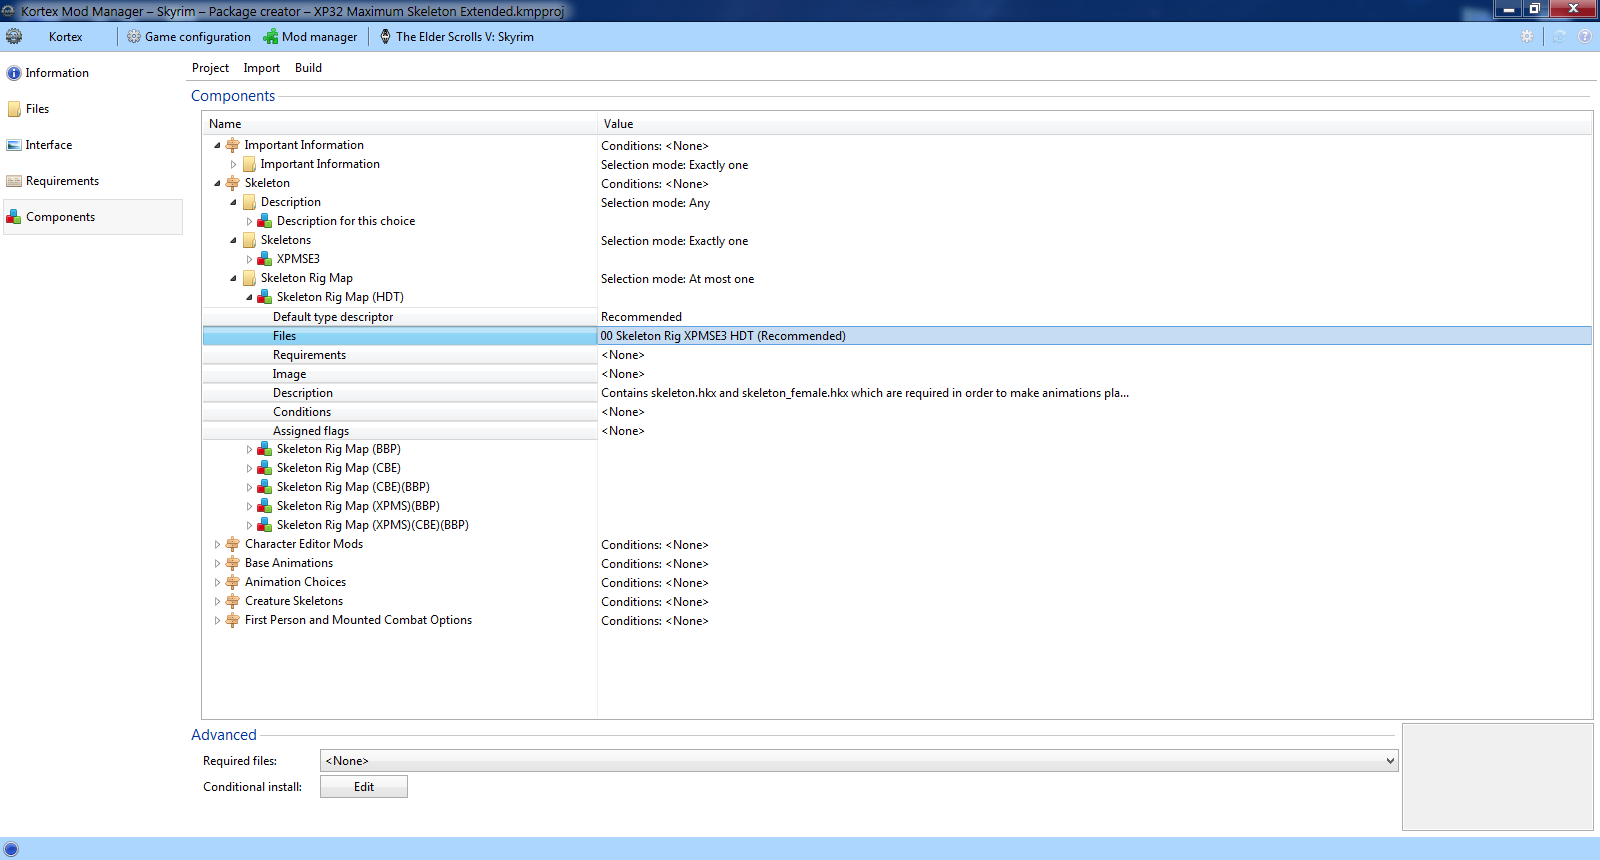The image size is (1600, 860).
Task: Expand the Character Editor Mods node
Action: coord(217,545)
